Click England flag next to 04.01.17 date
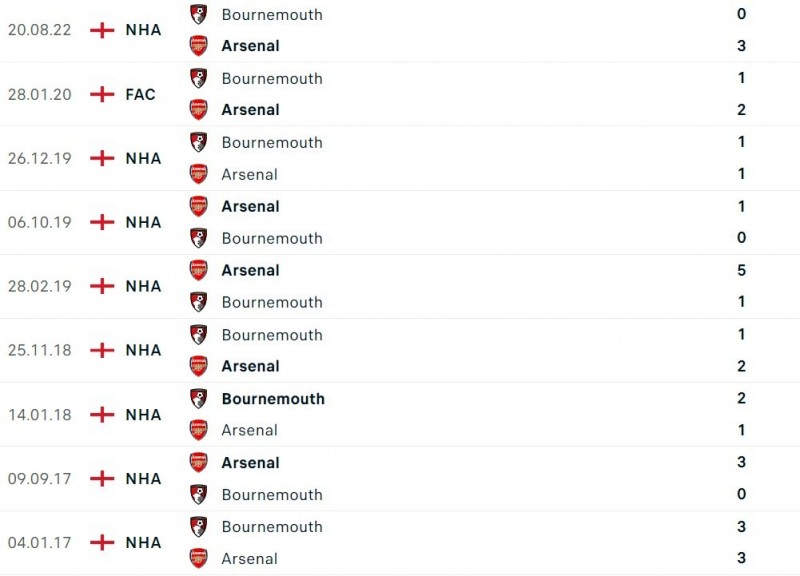800x576 pixels. 102,542
